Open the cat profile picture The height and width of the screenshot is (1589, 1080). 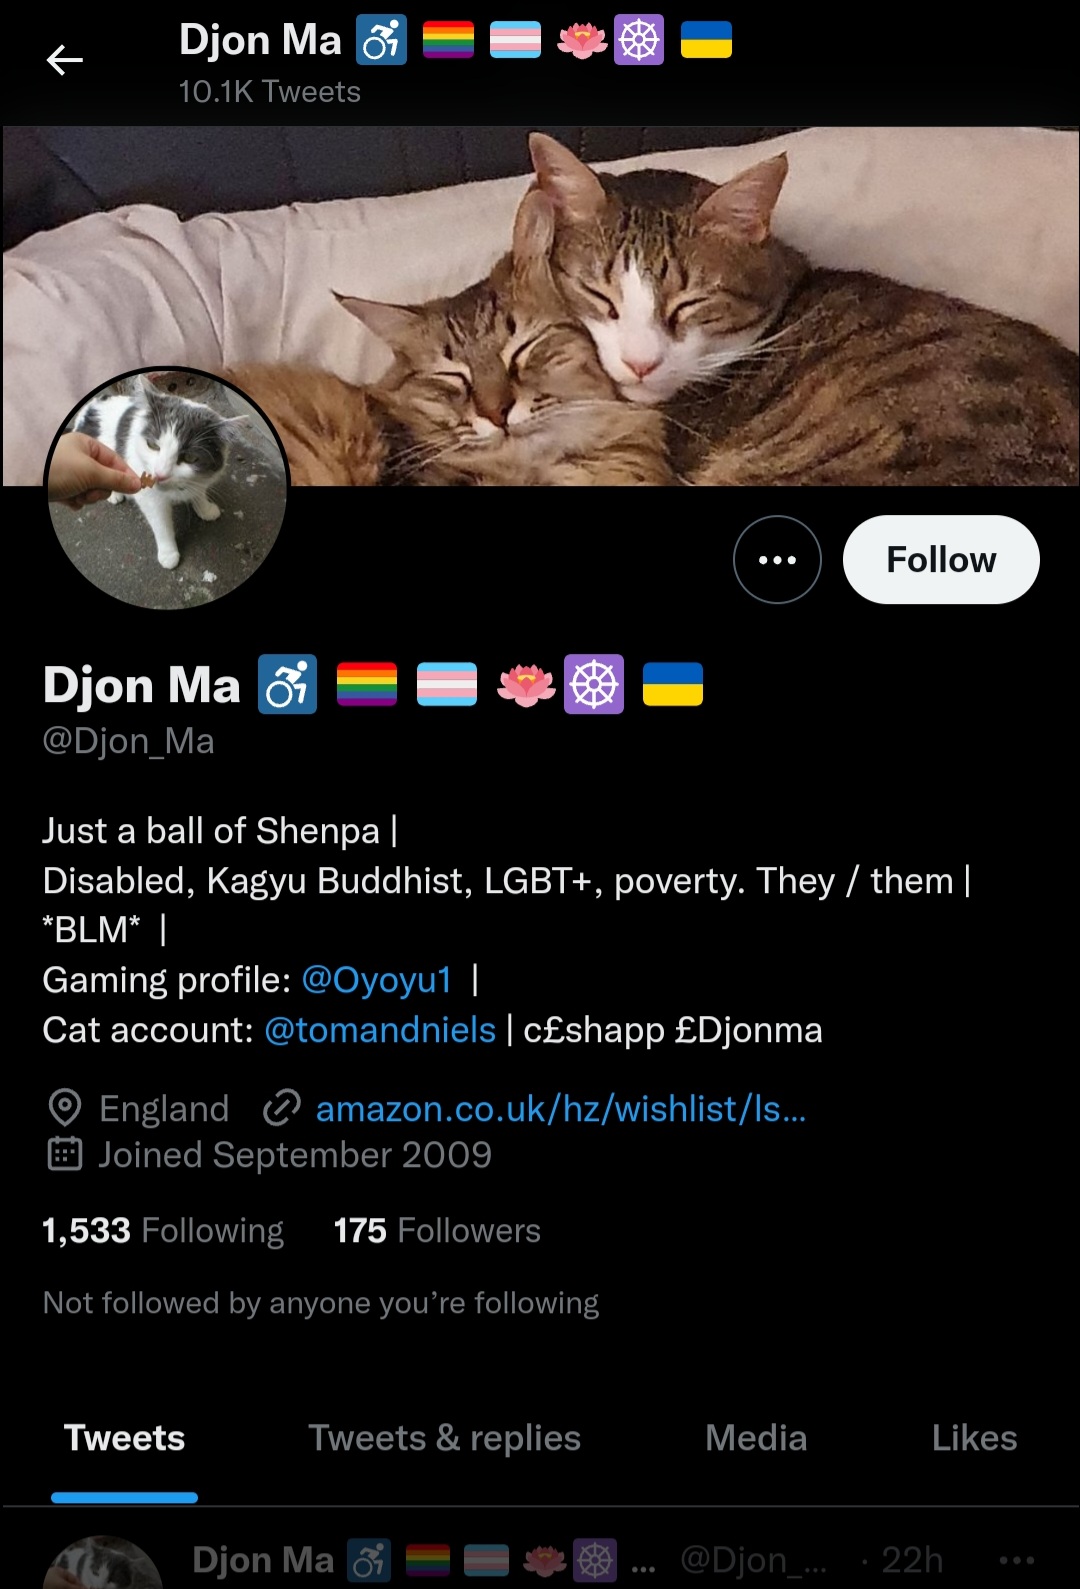[168, 488]
